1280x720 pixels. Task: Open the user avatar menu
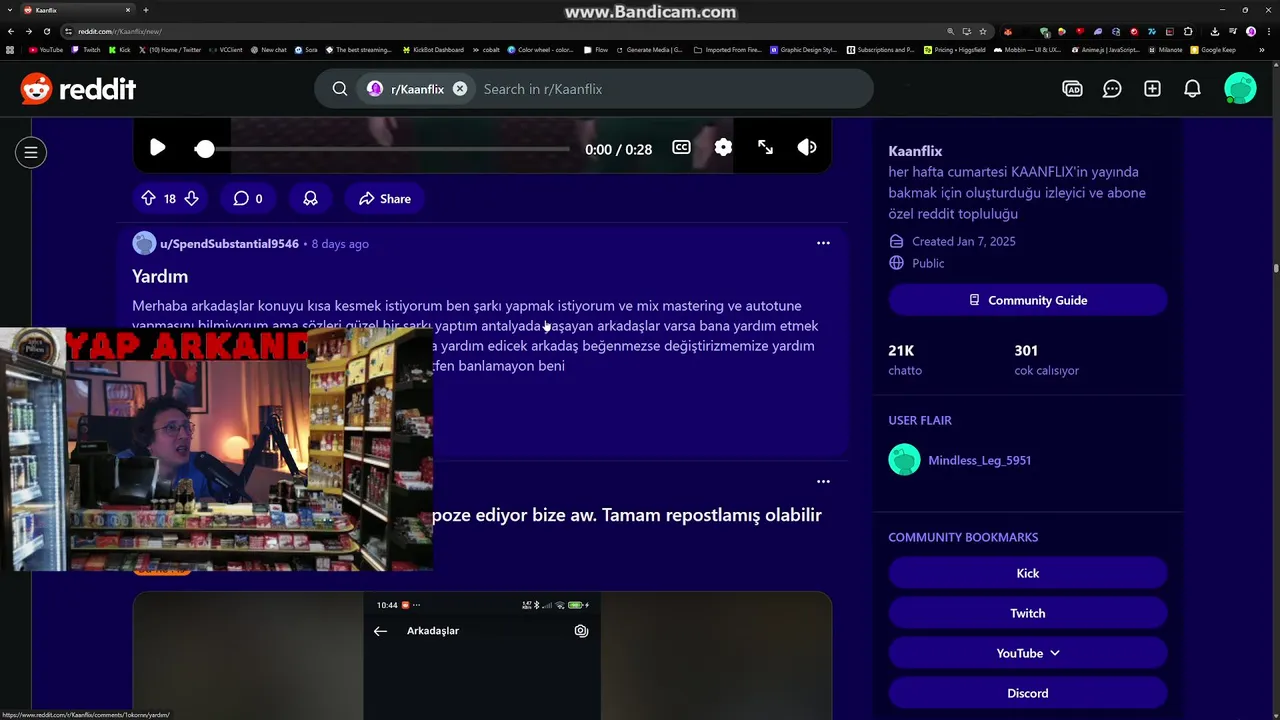pyautogui.click(x=1240, y=89)
